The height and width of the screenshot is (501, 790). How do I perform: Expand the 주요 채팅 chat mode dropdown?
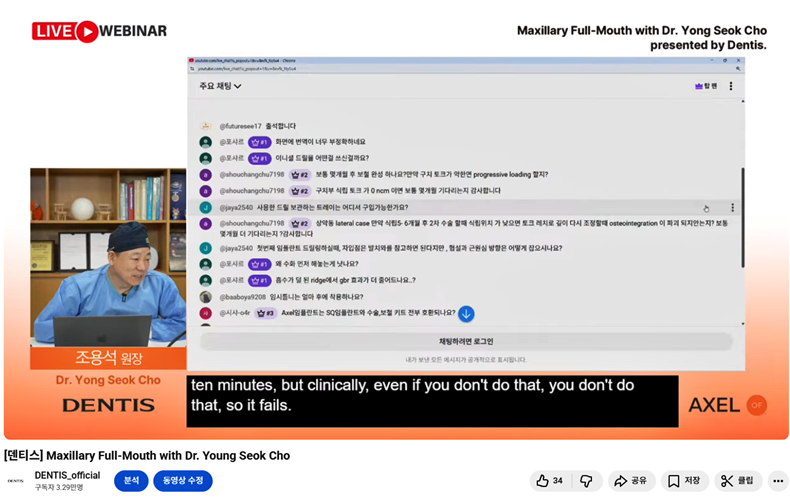click(x=220, y=86)
